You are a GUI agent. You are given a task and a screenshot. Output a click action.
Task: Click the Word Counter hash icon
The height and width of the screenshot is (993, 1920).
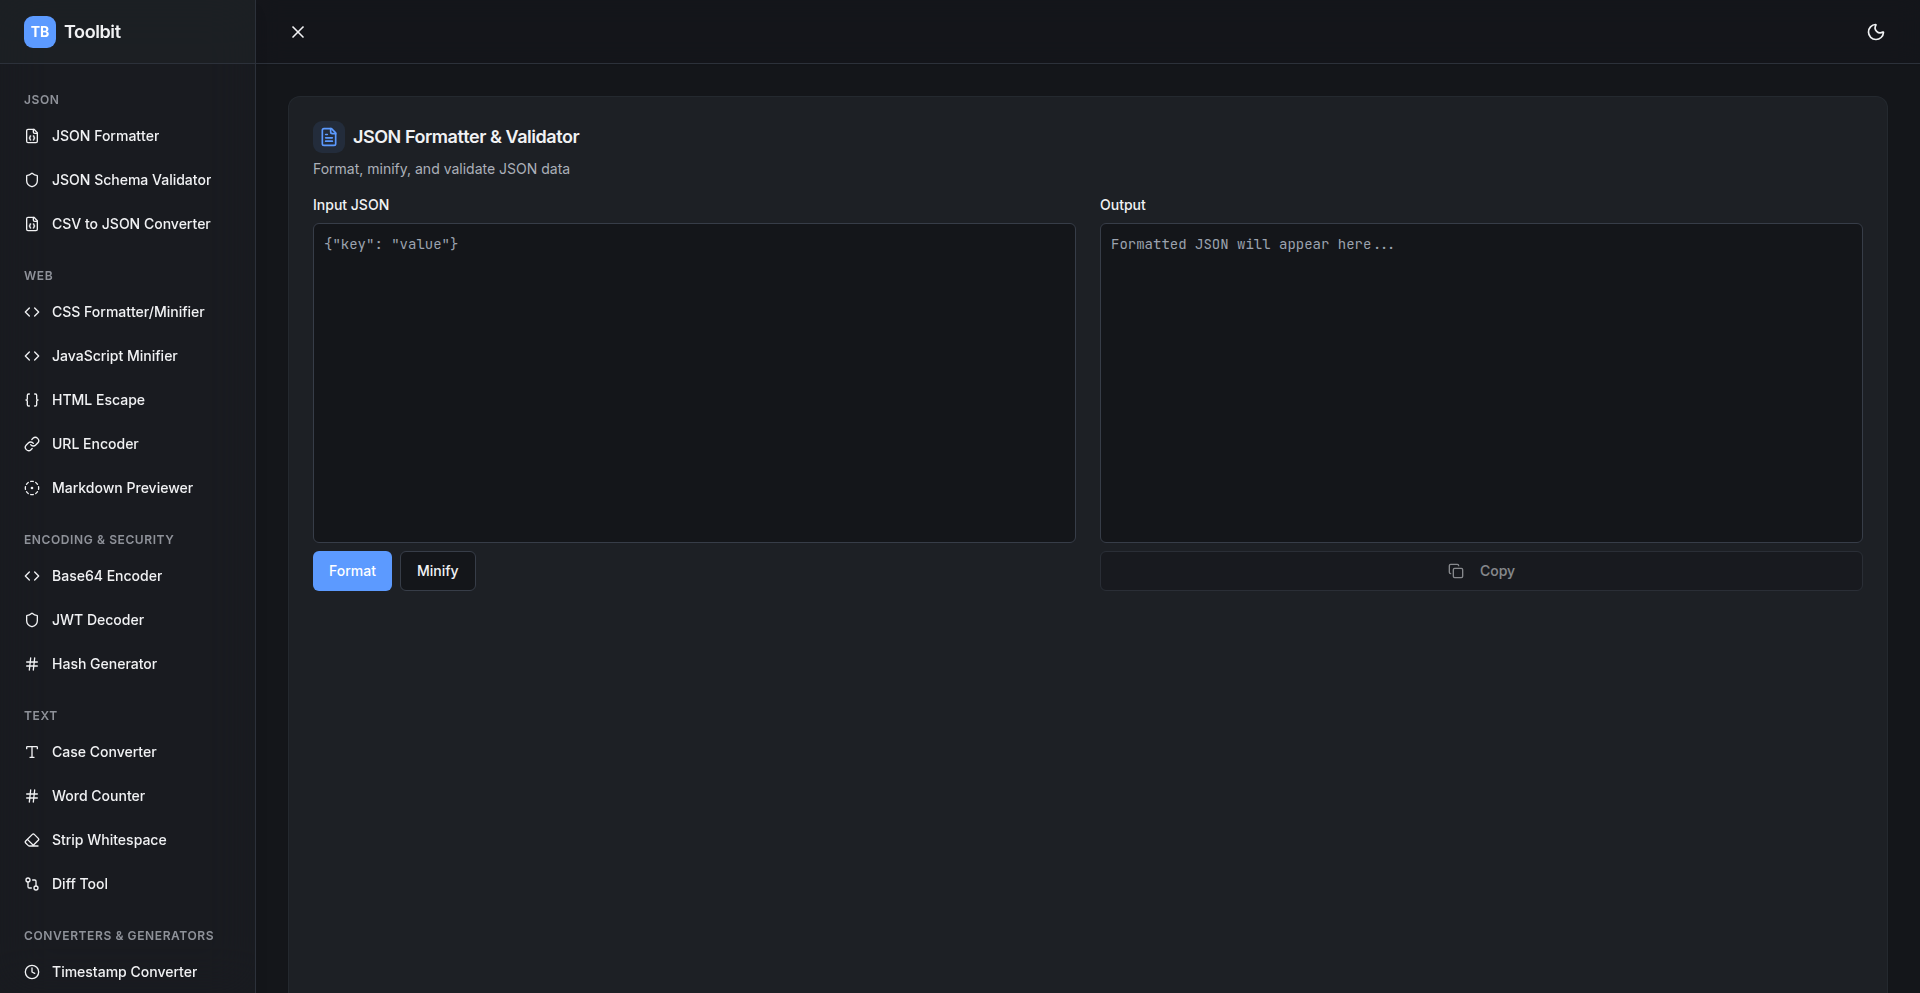(x=32, y=796)
